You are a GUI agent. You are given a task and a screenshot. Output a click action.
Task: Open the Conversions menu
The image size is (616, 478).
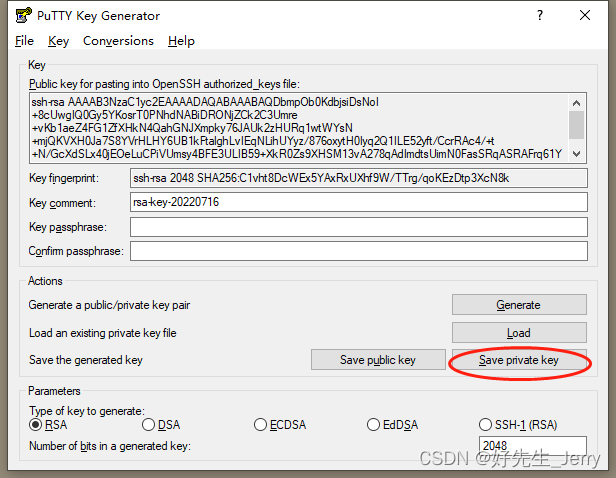[x=118, y=41]
